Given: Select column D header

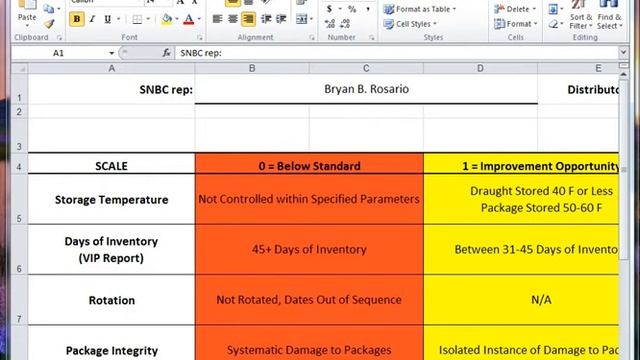Looking at the screenshot, I should click(480, 69).
